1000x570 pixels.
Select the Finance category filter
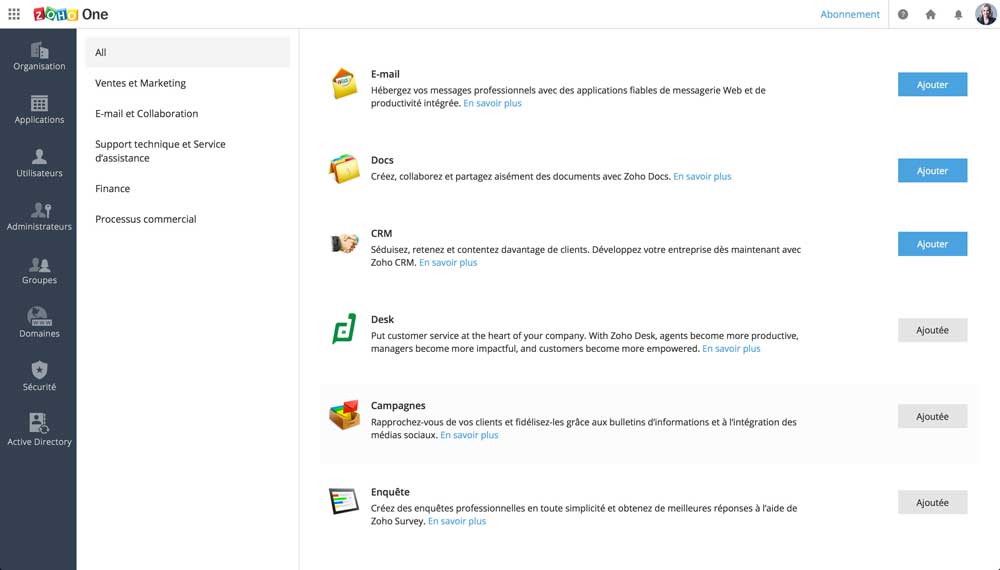pyautogui.click(x=113, y=188)
